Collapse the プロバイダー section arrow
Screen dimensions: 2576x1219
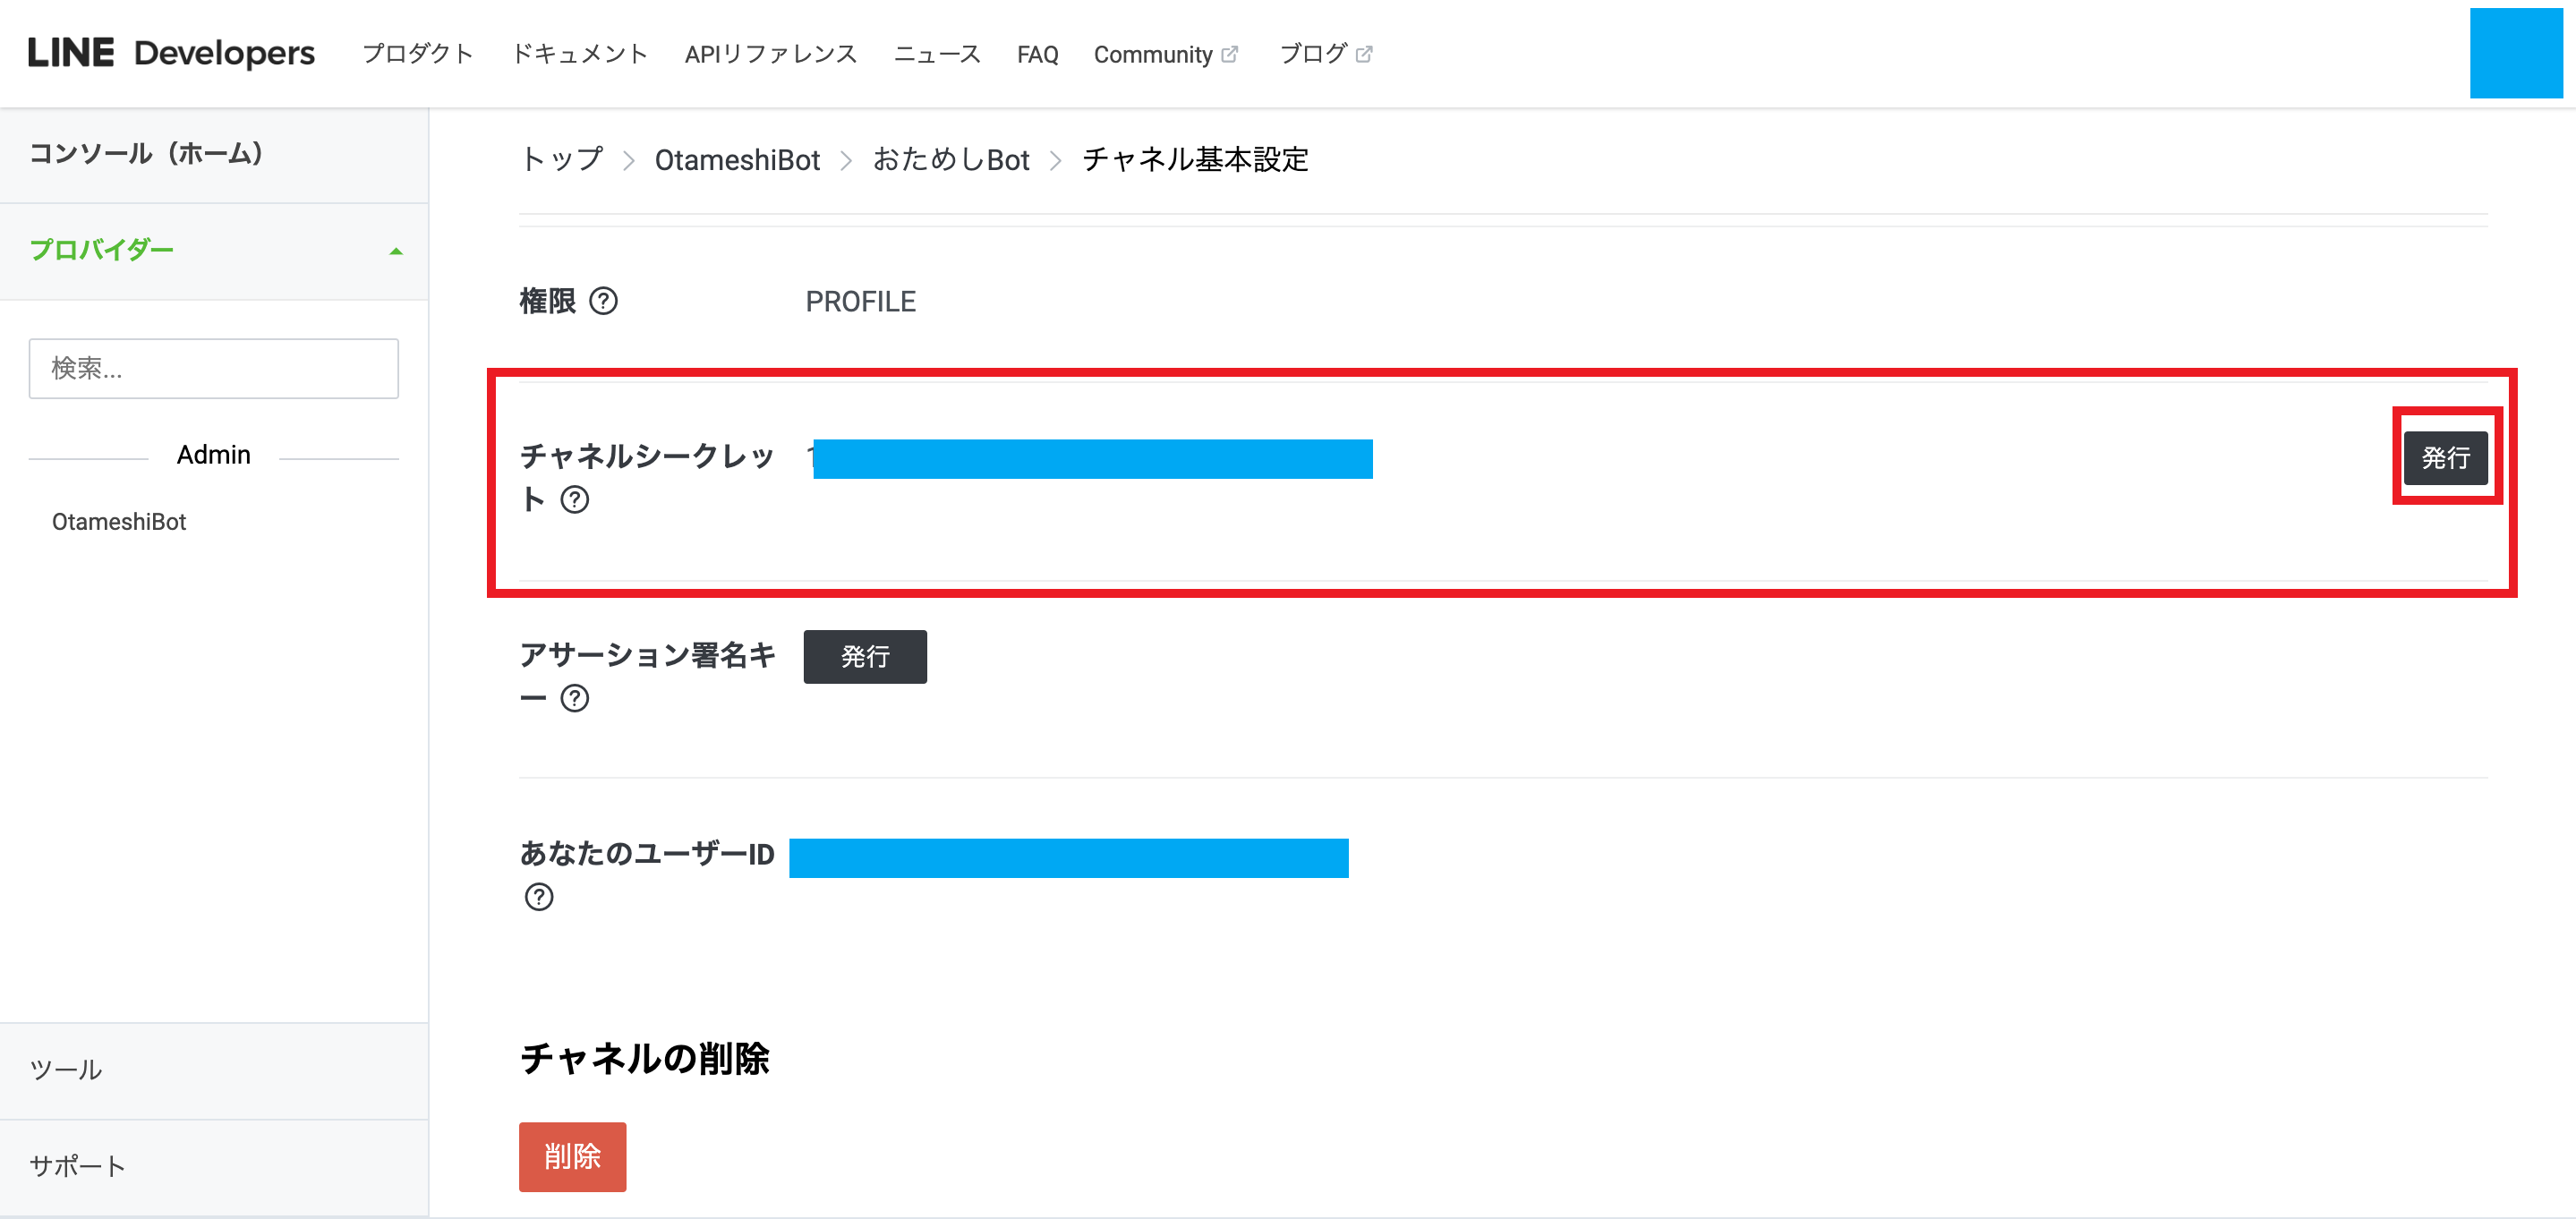(x=396, y=251)
